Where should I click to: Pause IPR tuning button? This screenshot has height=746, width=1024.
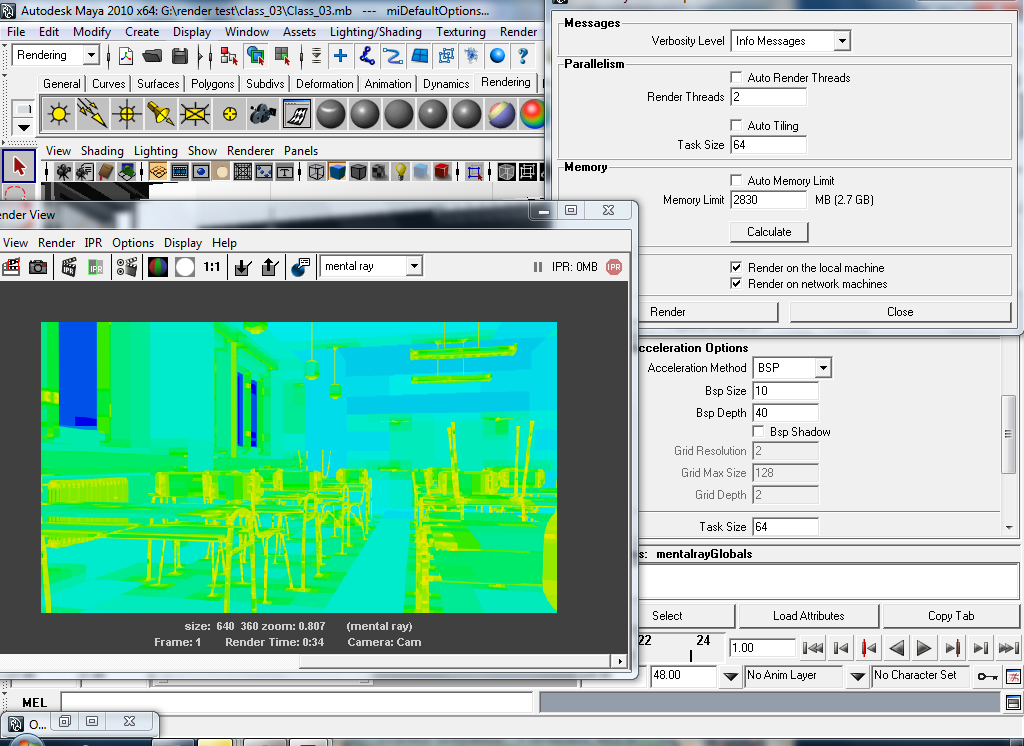[x=537, y=267]
